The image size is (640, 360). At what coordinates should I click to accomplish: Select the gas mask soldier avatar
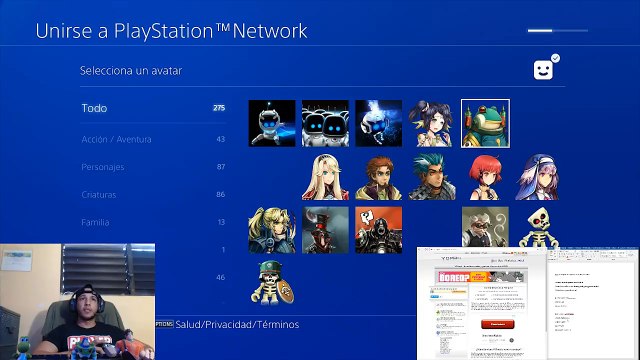pos(378,230)
